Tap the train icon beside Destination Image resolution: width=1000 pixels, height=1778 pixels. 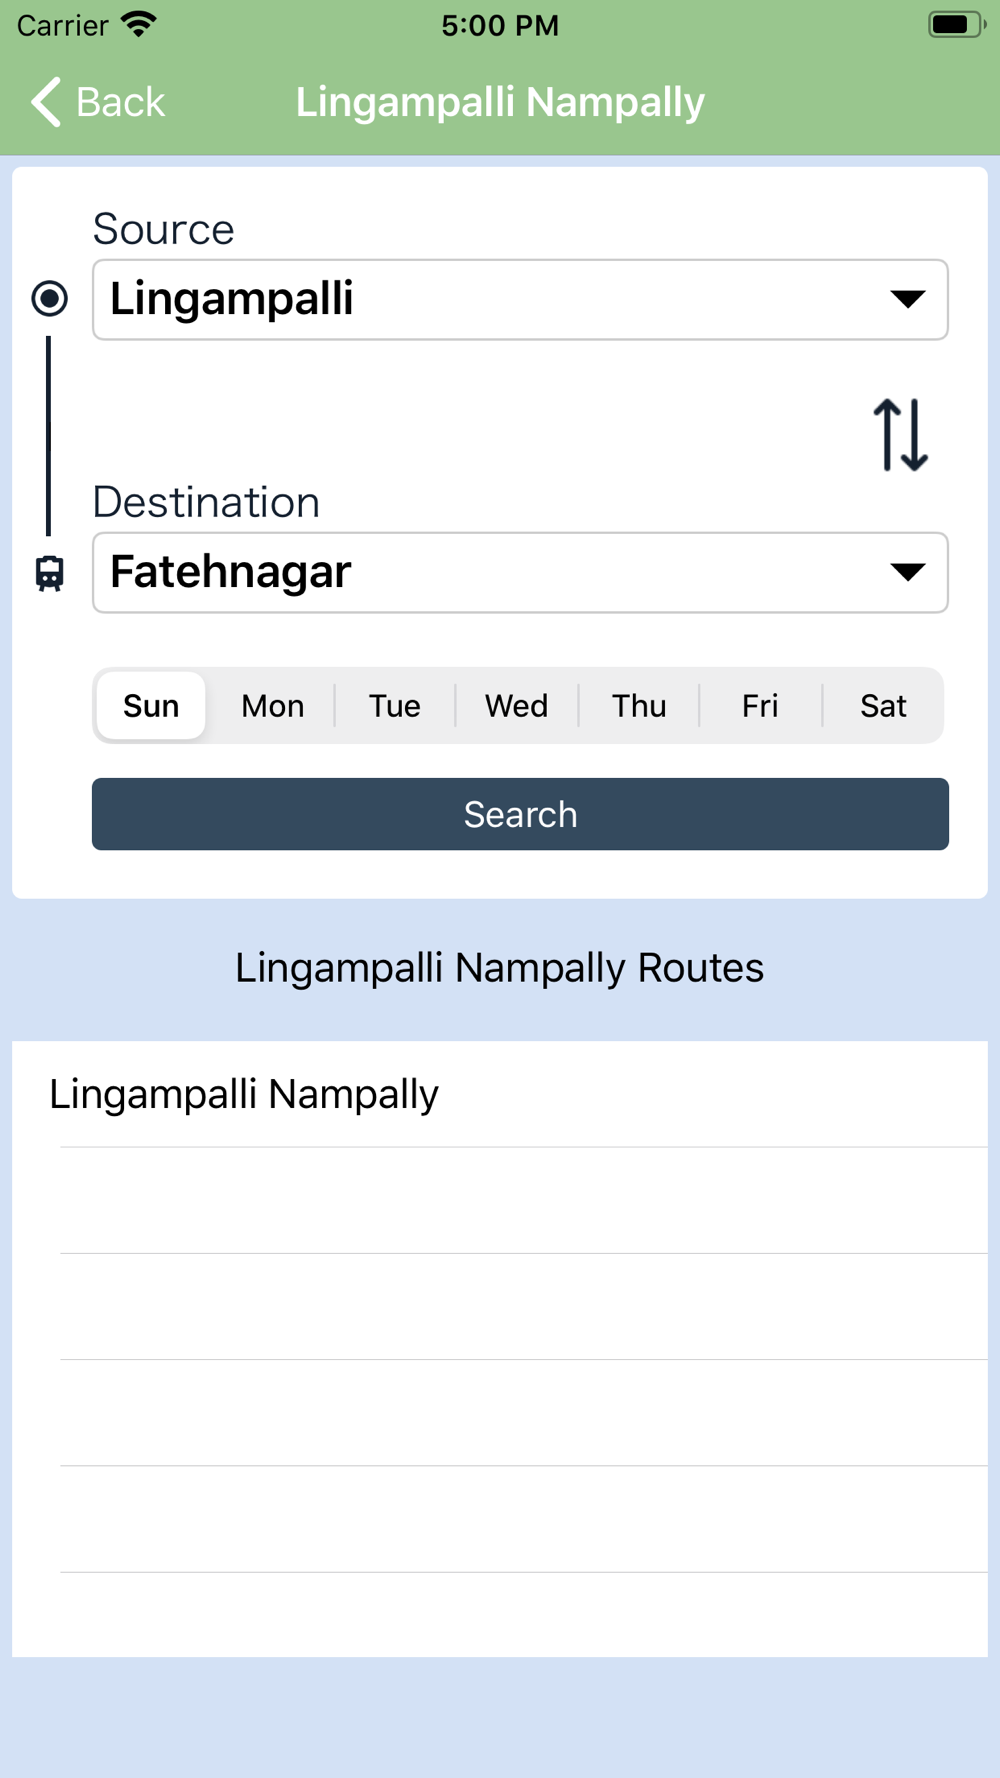[x=50, y=573]
